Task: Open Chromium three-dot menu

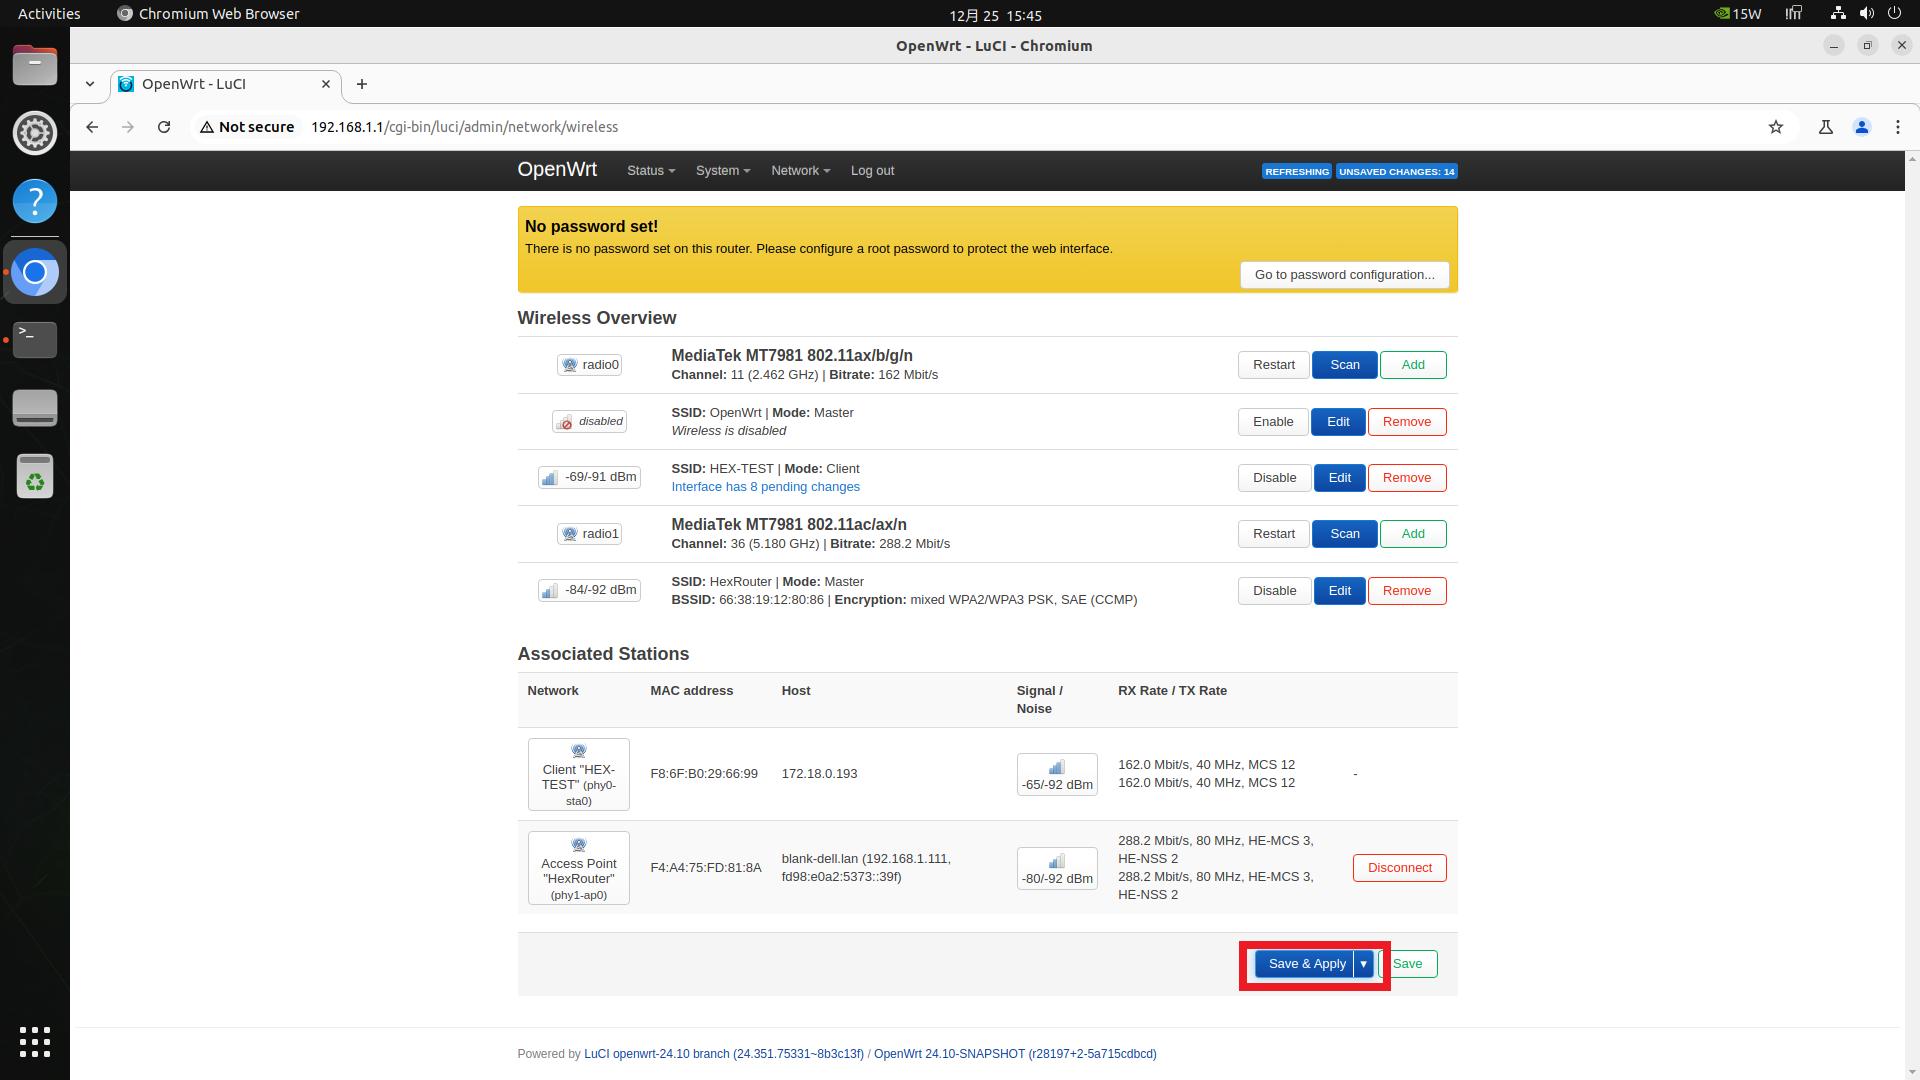Action: (1897, 127)
